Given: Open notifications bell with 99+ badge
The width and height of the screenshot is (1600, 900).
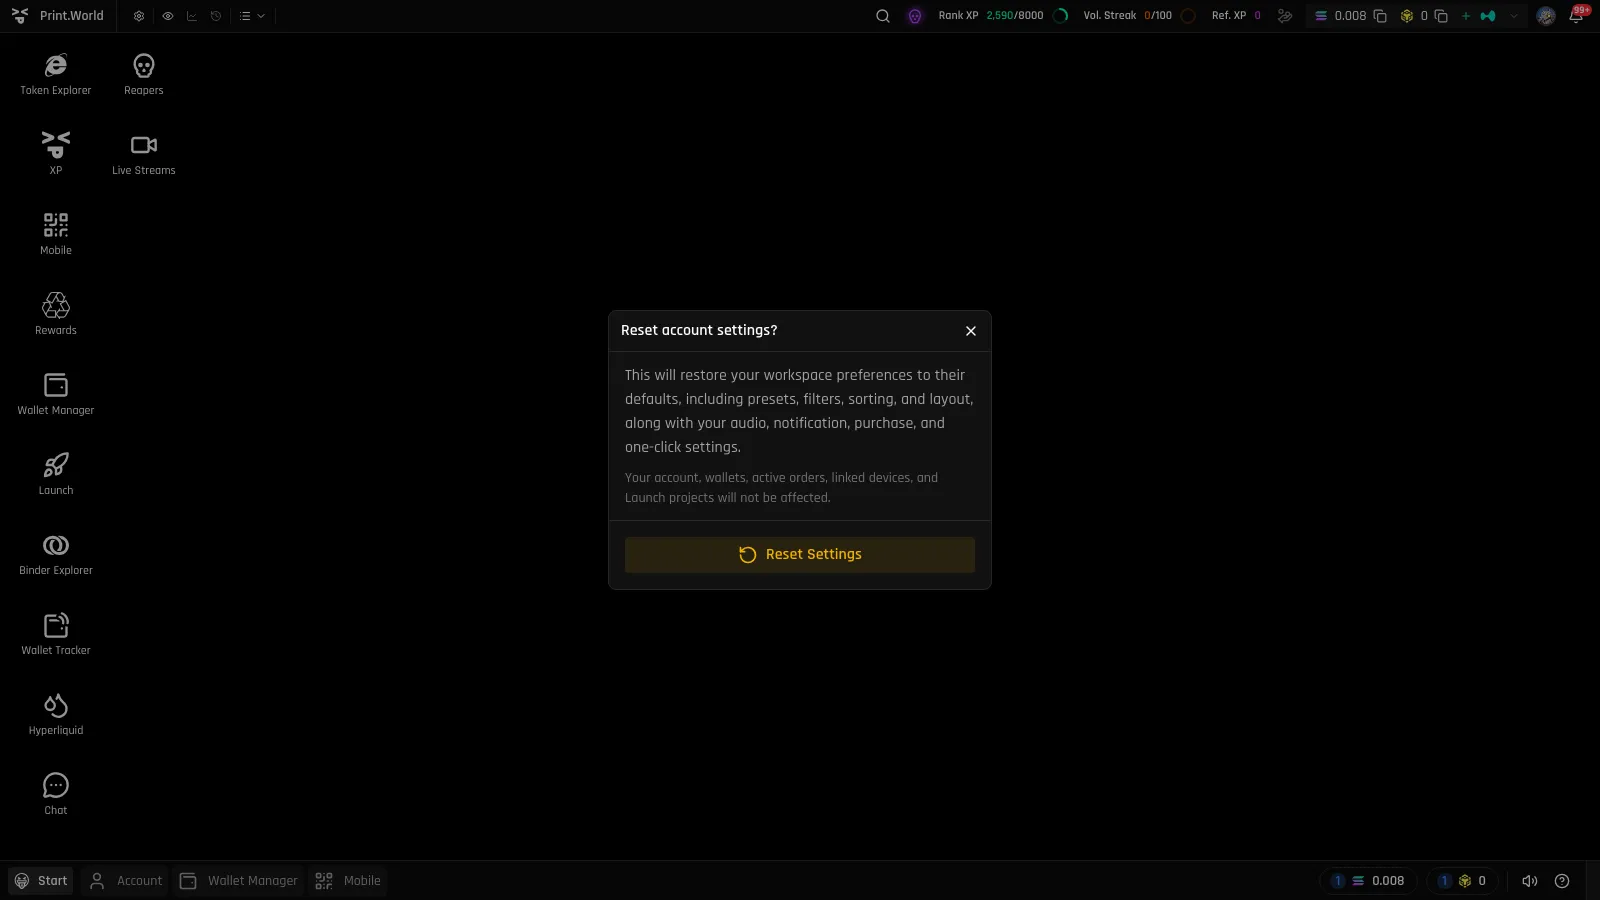Looking at the screenshot, I should tap(1577, 15).
